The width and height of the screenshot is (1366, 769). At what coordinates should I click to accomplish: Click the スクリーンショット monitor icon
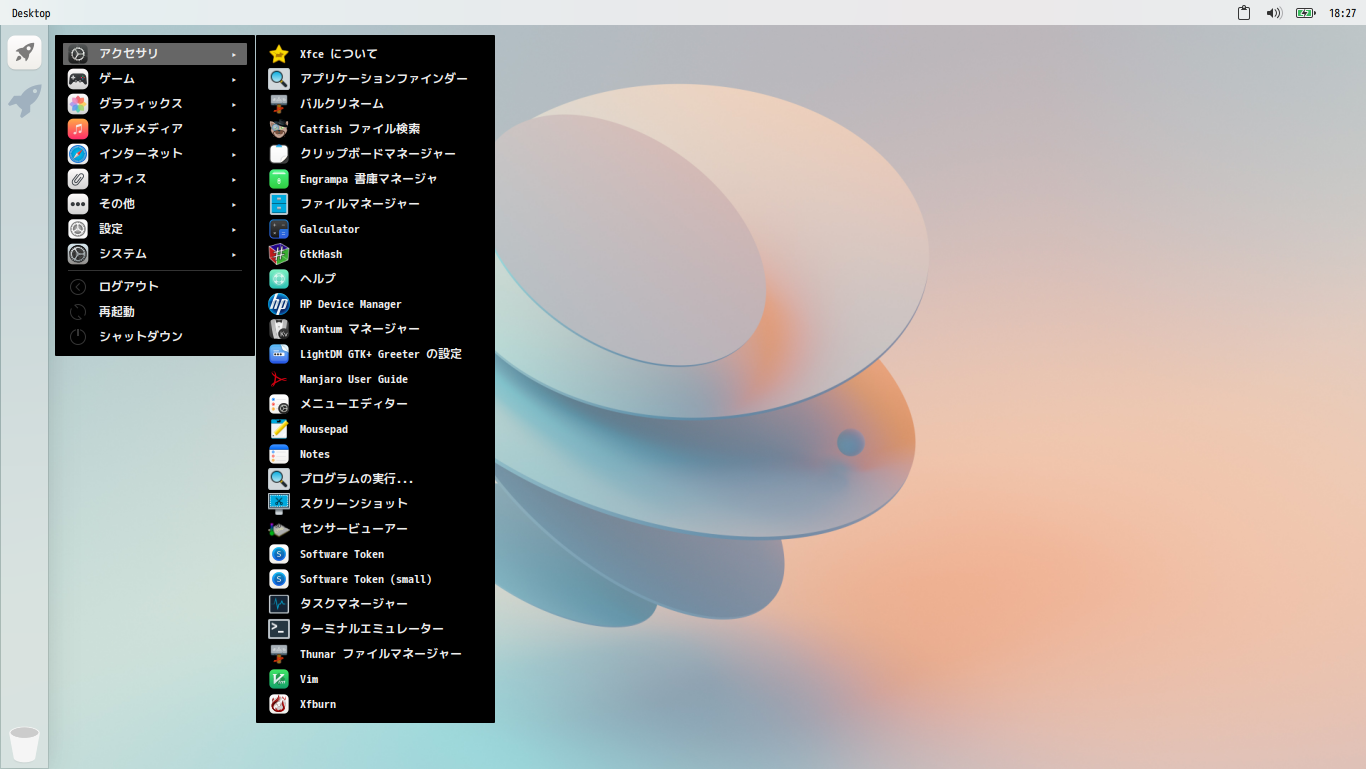coord(279,504)
